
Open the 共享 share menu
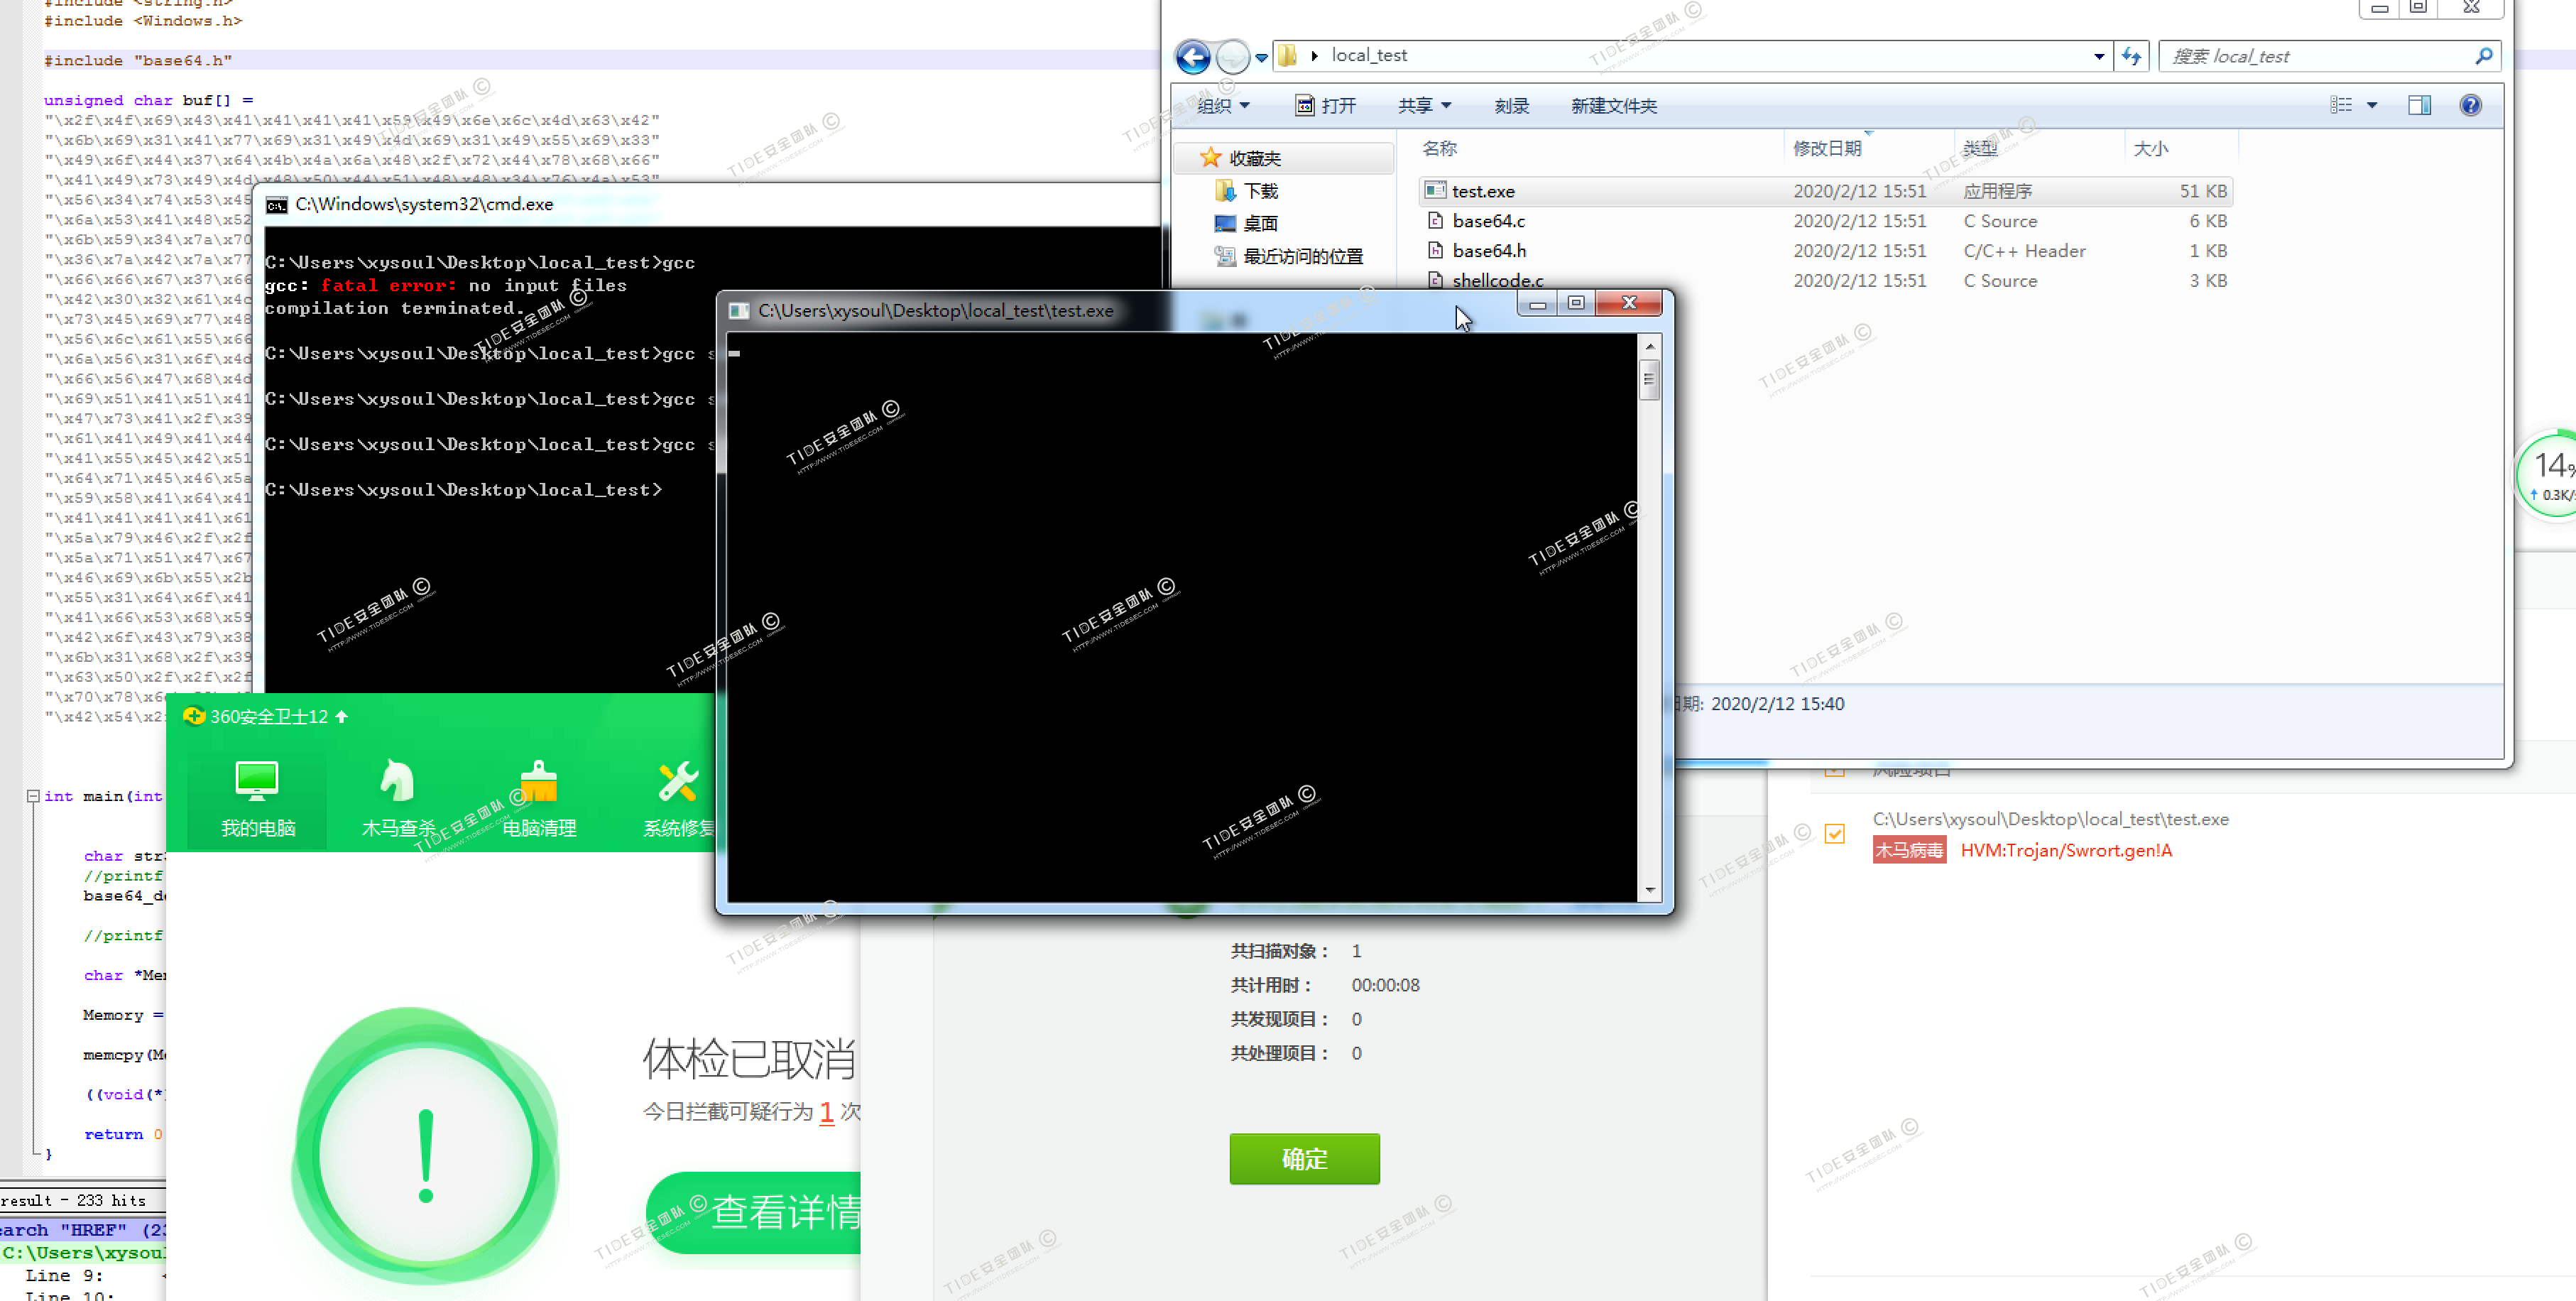click(x=1424, y=106)
